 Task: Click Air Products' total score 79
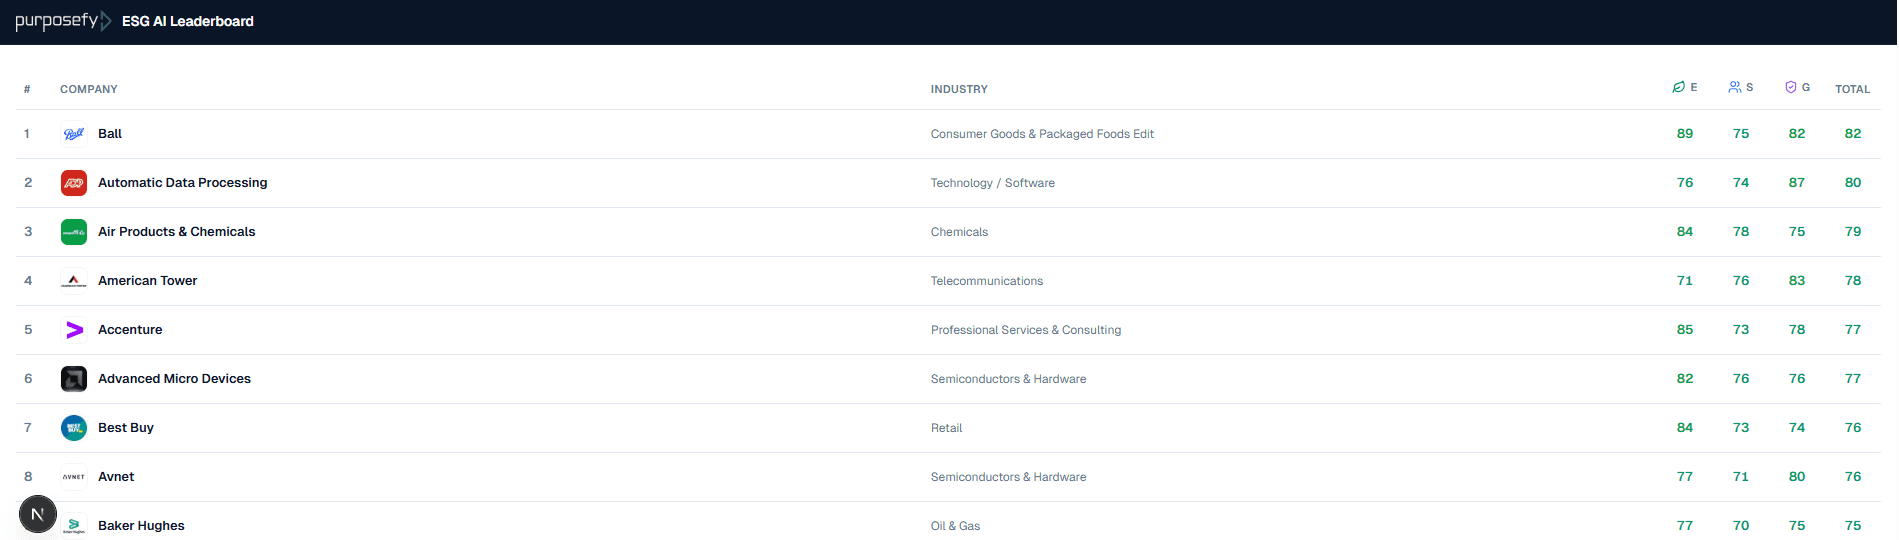point(1853,232)
